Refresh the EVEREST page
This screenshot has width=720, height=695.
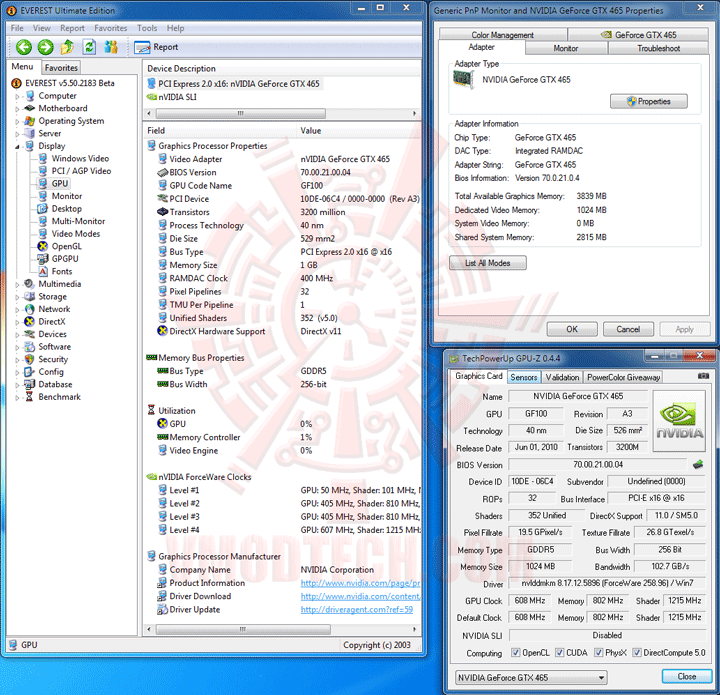click(89, 47)
